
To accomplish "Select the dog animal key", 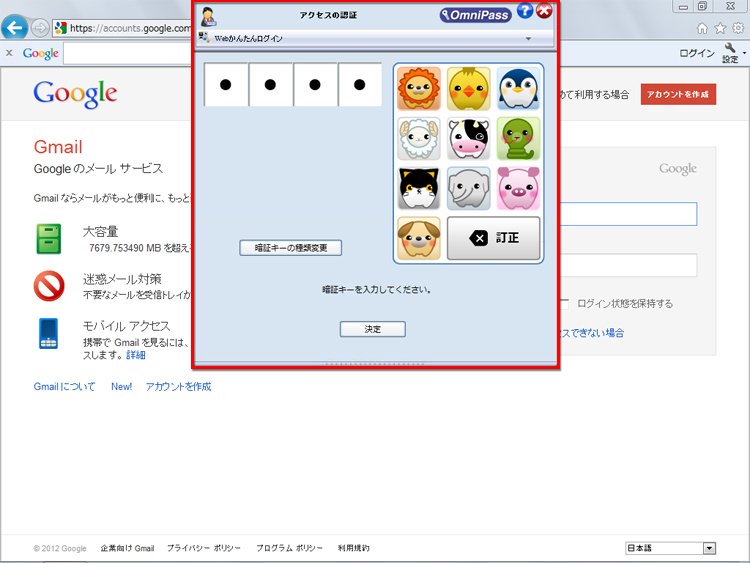I will coord(419,238).
